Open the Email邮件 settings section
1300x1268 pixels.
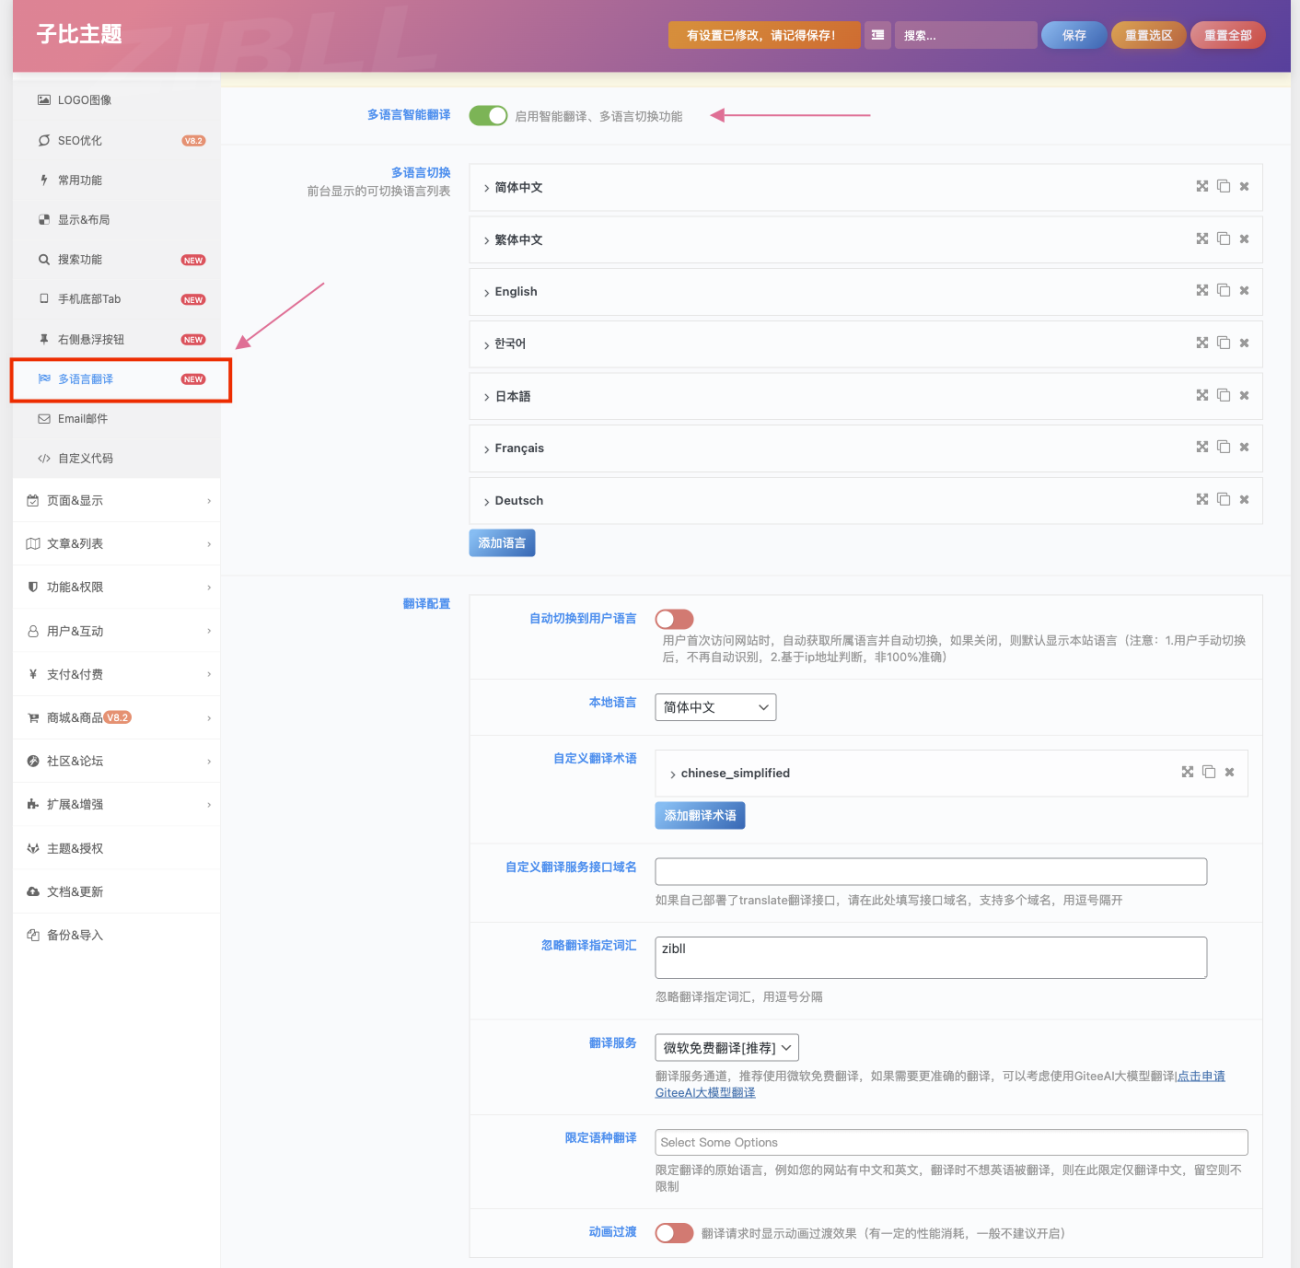(85, 418)
